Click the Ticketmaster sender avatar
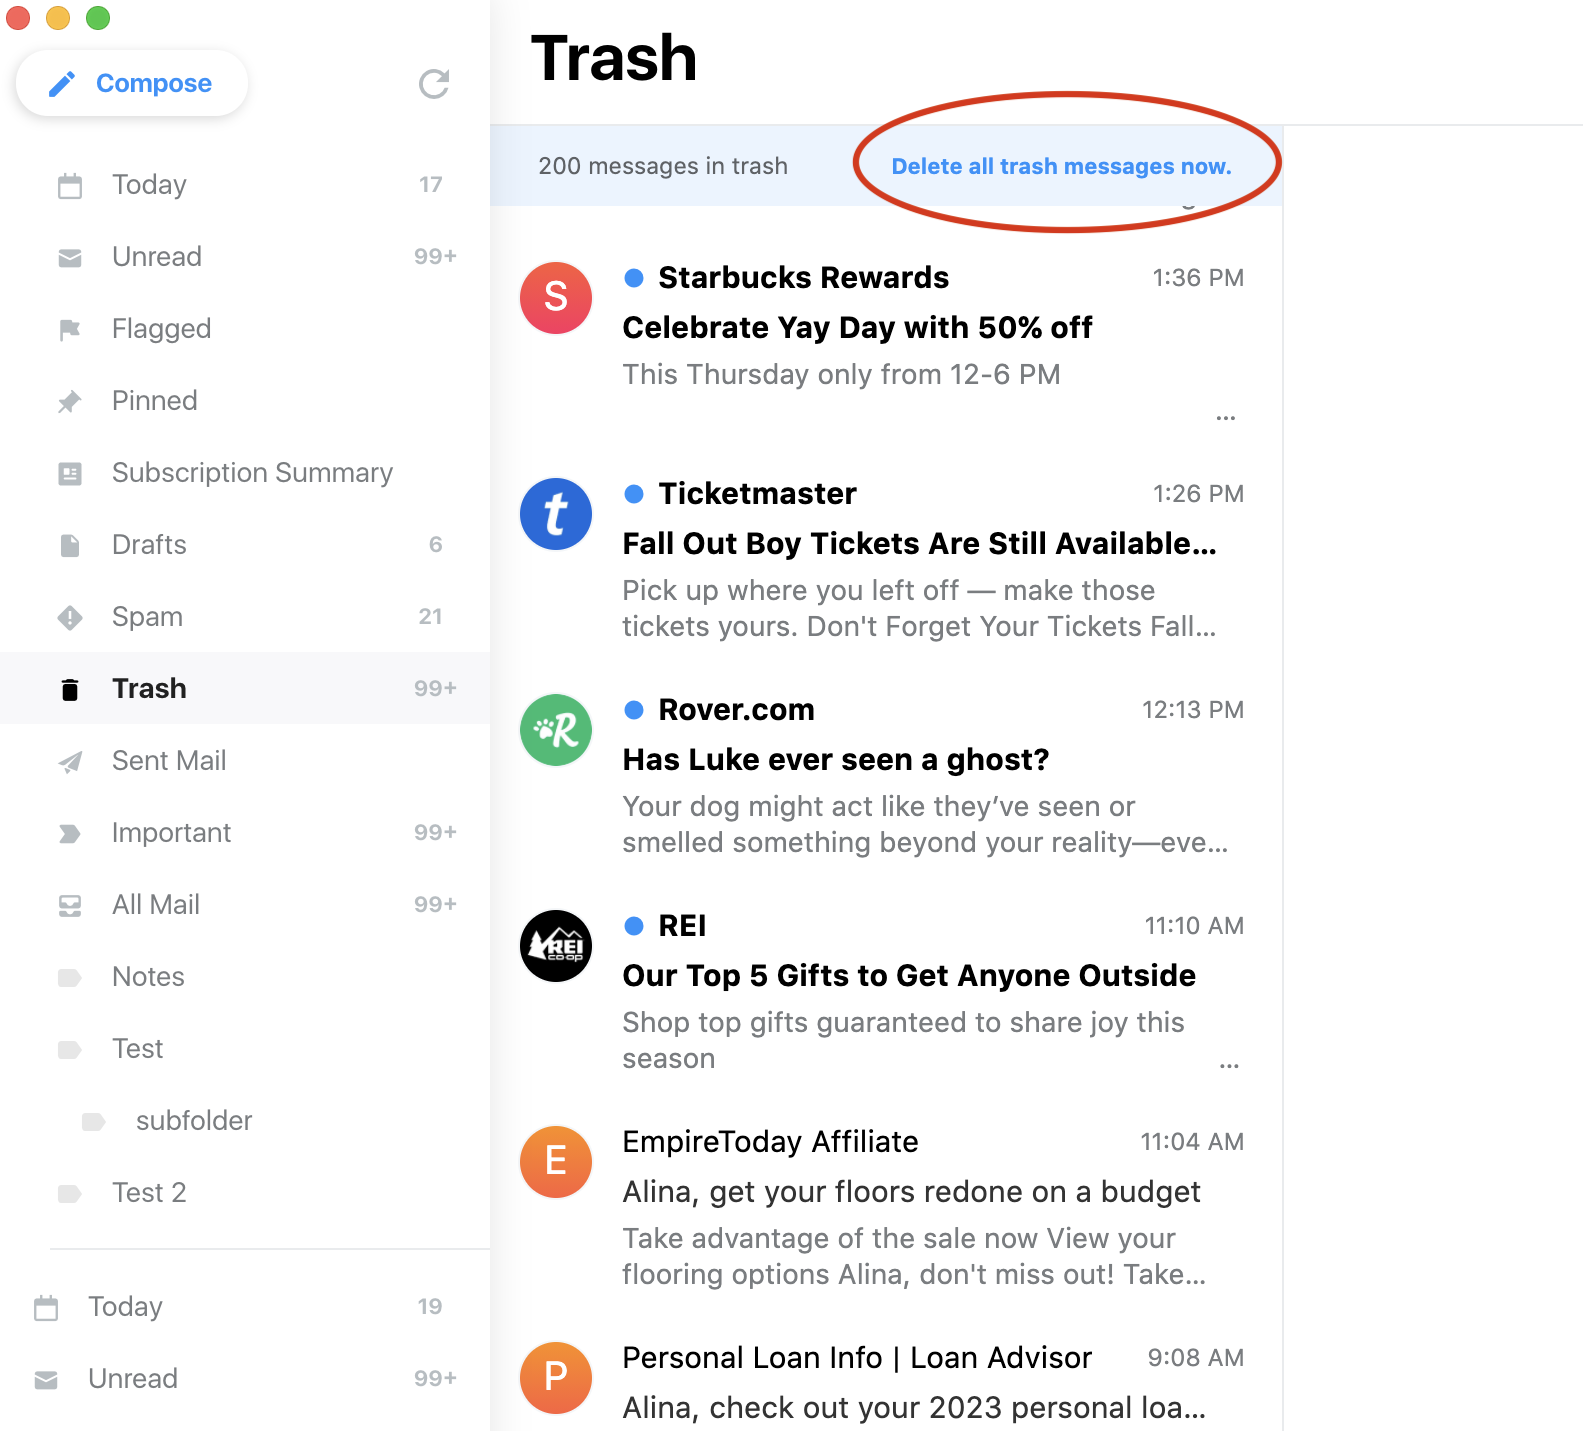The width and height of the screenshot is (1583, 1431). pos(556,514)
